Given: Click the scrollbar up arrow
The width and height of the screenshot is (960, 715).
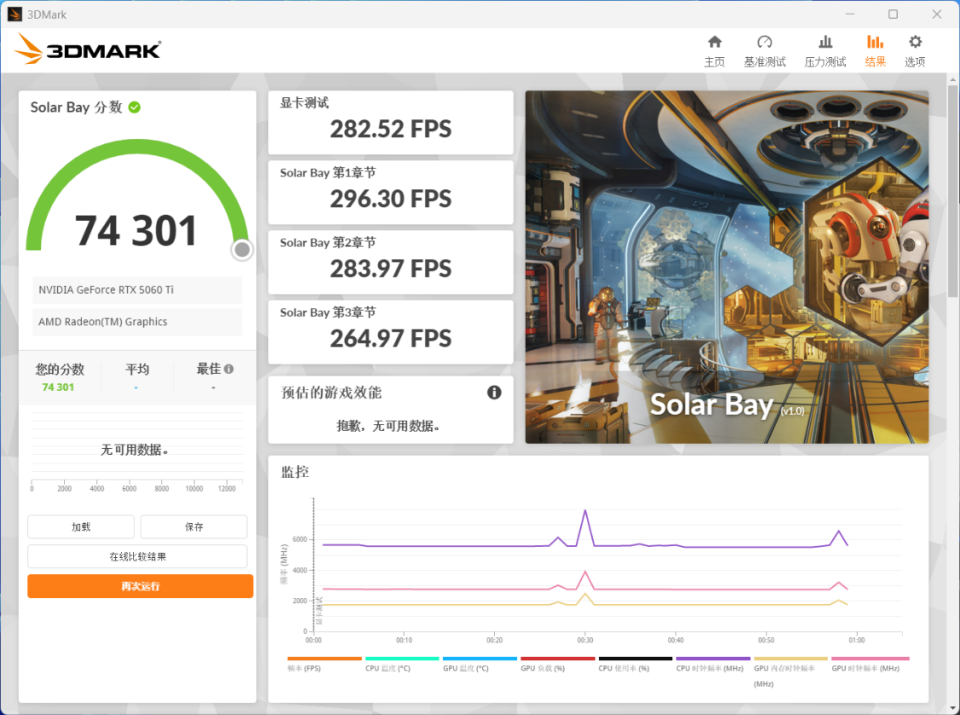Looking at the screenshot, I should pyautogui.click(x=952, y=80).
